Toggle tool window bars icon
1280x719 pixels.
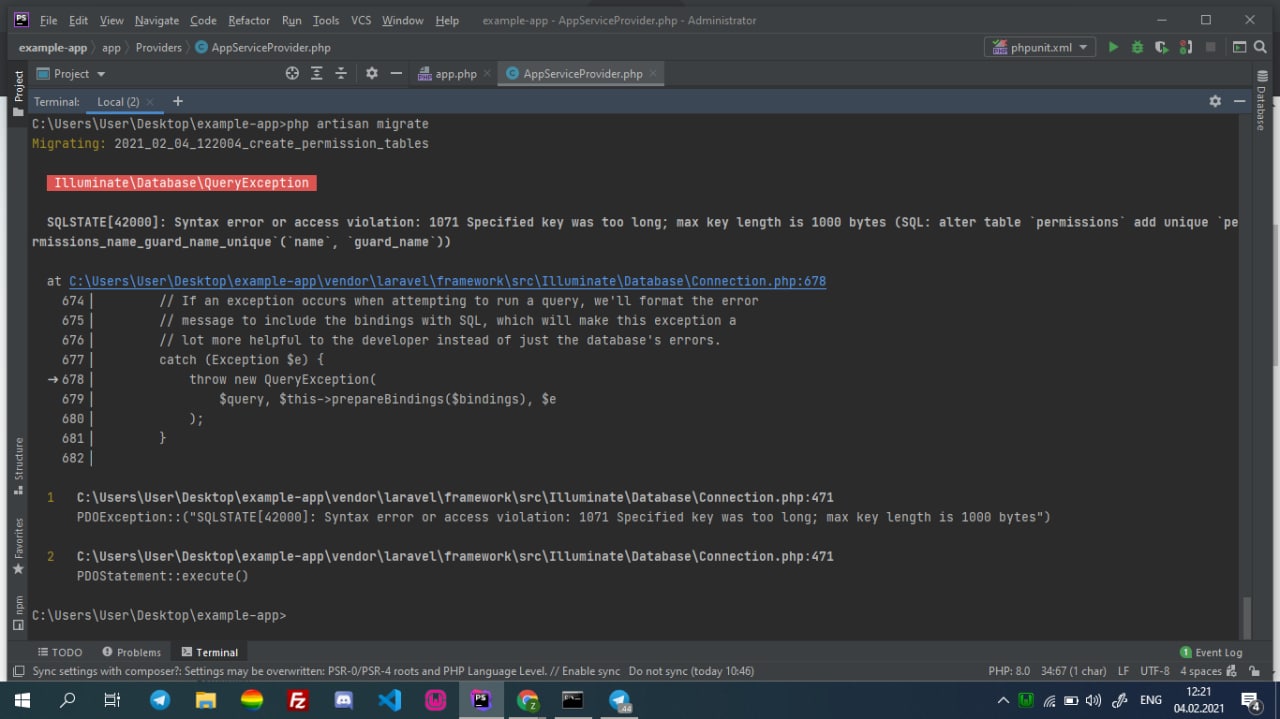click(x=18, y=671)
